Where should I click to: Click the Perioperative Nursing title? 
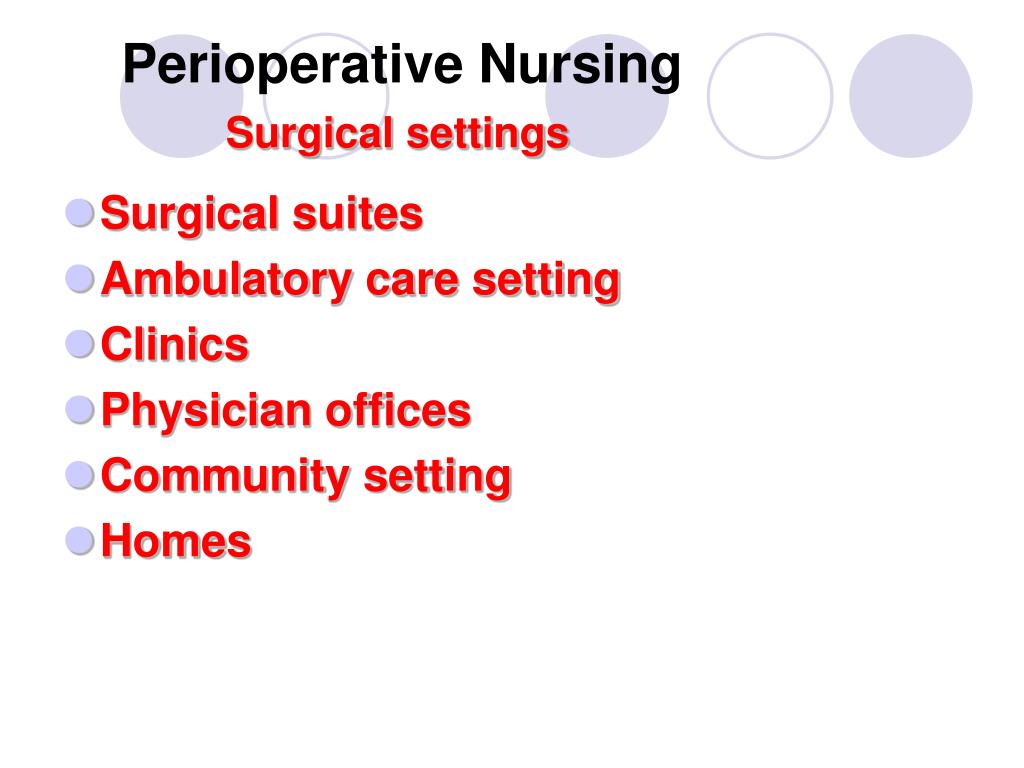coord(402,65)
